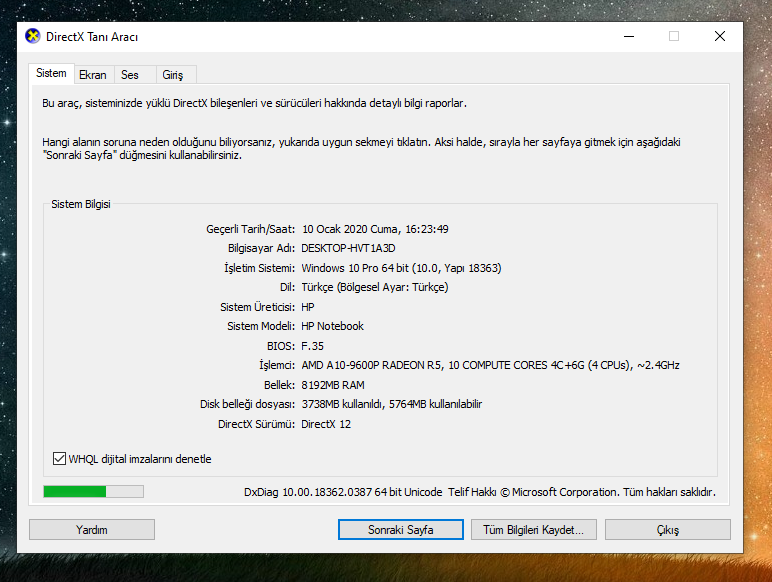Click the 'Bu araç, sisteminizde yüklü' description line

click(254, 103)
